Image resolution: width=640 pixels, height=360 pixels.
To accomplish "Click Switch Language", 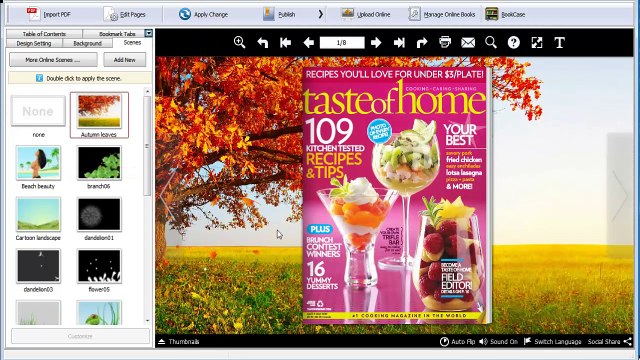I will pyautogui.click(x=552, y=342).
